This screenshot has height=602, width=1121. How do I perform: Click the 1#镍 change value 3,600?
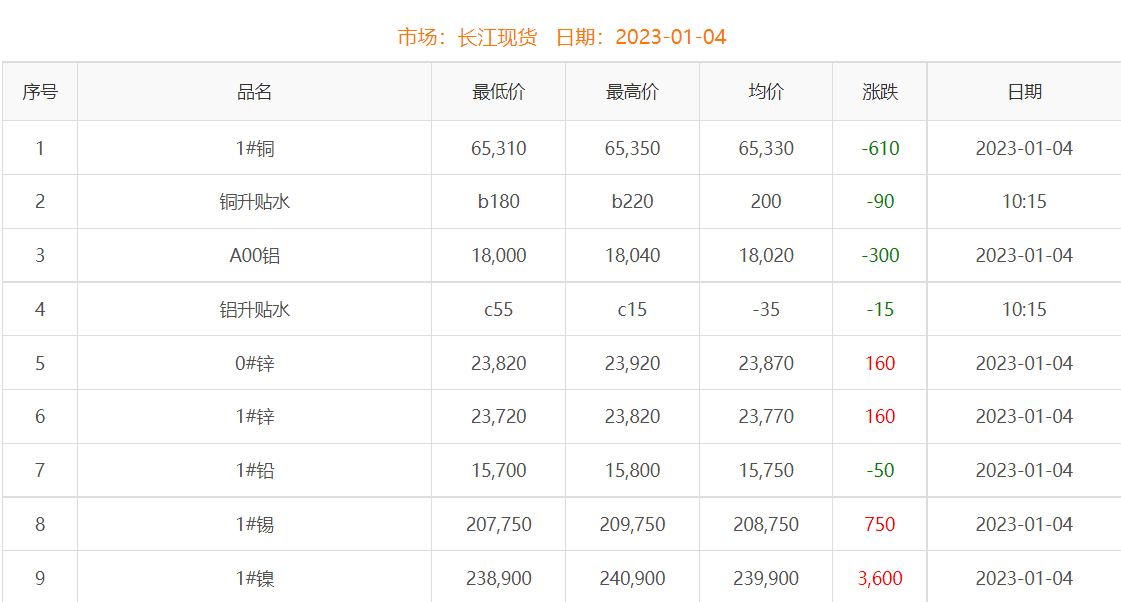880,579
